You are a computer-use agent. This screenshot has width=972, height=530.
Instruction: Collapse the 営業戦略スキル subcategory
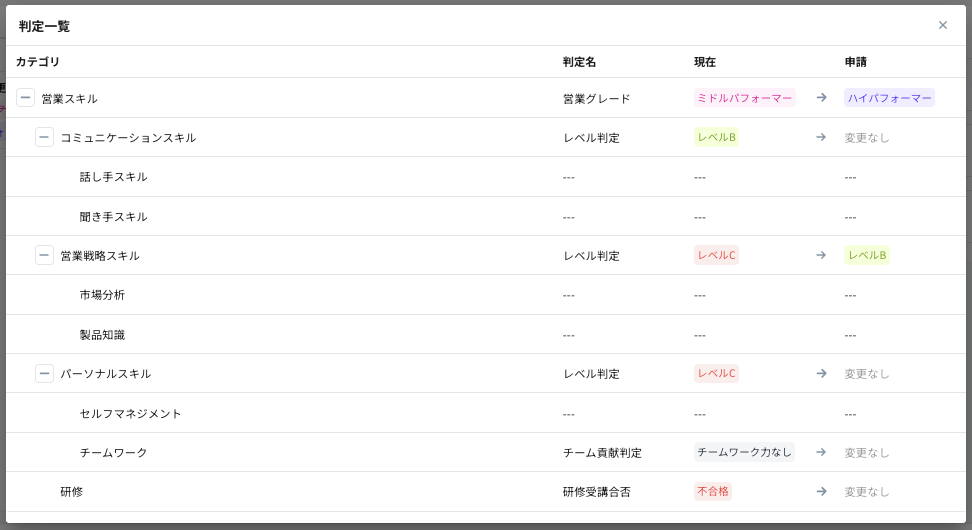[x=44, y=255]
